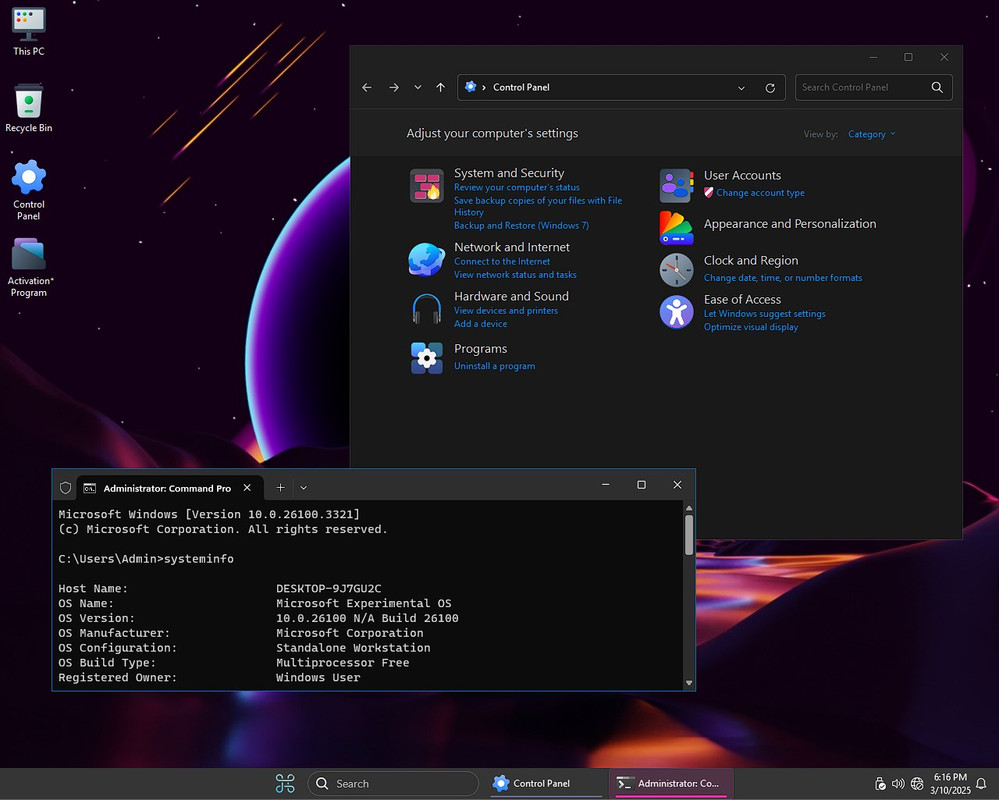Click the terminal scrollbar up arrow
Image resolution: width=999 pixels, height=800 pixels.
pos(689,508)
